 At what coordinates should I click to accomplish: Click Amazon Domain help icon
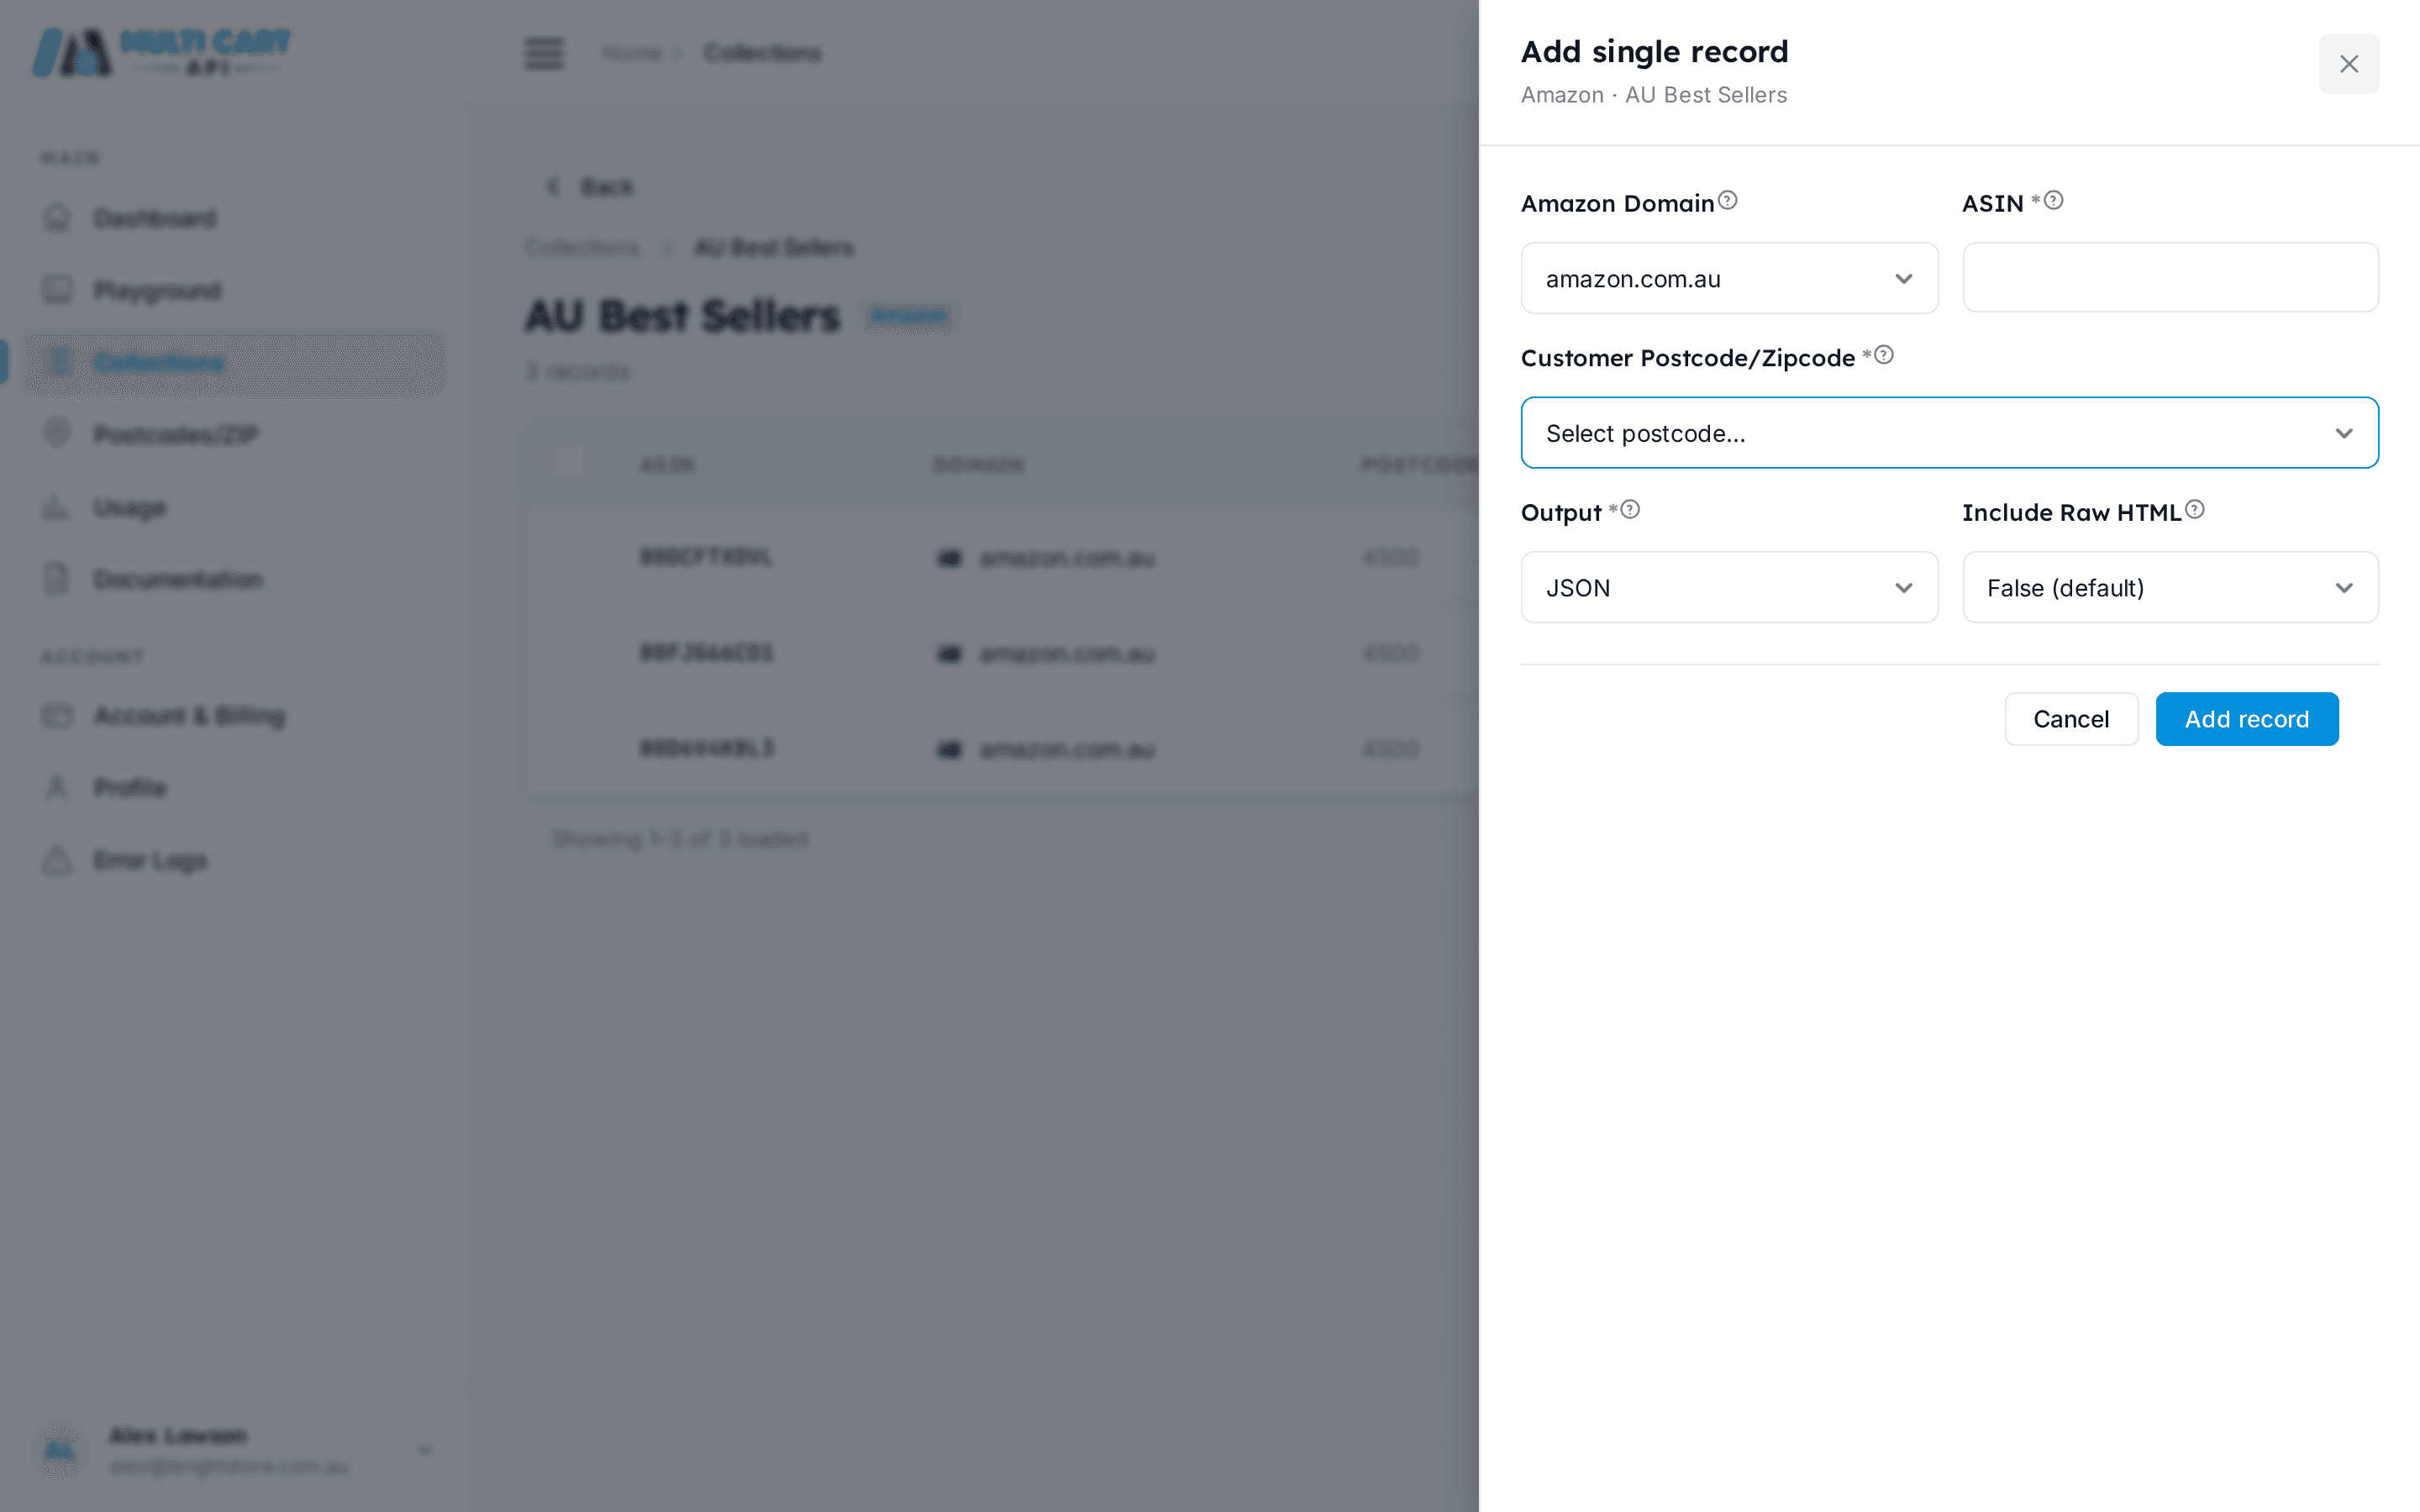pos(1728,200)
